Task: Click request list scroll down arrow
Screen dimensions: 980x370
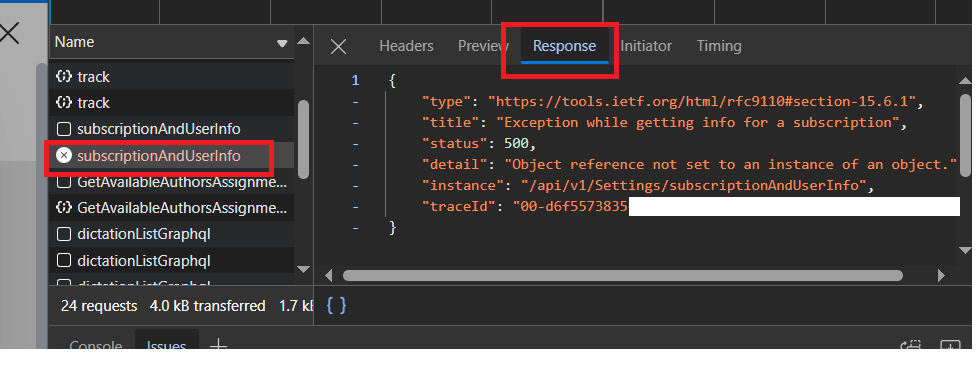Action: tap(303, 269)
